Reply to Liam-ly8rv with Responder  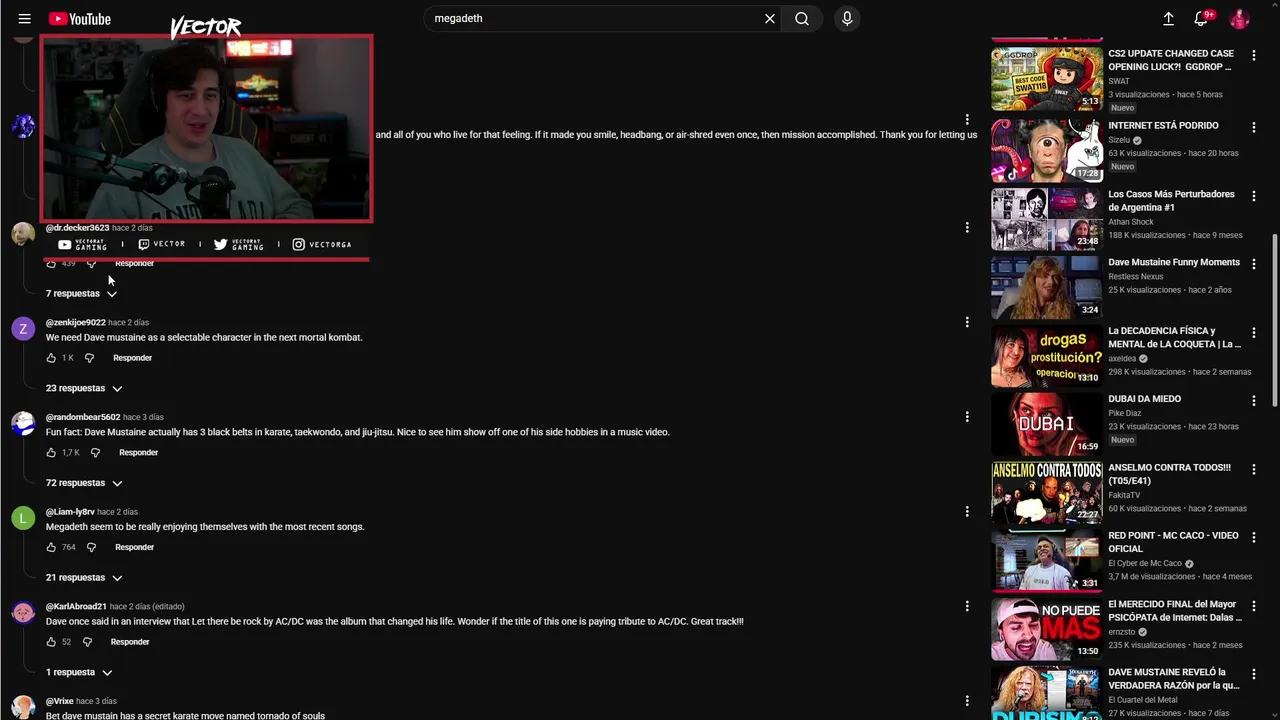click(x=135, y=548)
